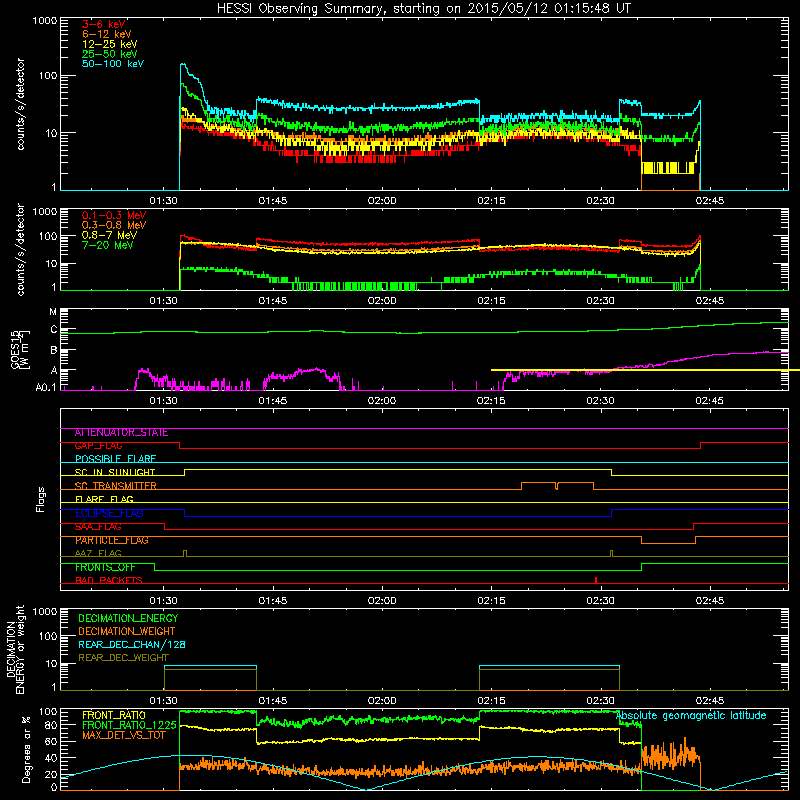Click the HESSI Observing Summary plot title
800x800 pixels.
424,9
